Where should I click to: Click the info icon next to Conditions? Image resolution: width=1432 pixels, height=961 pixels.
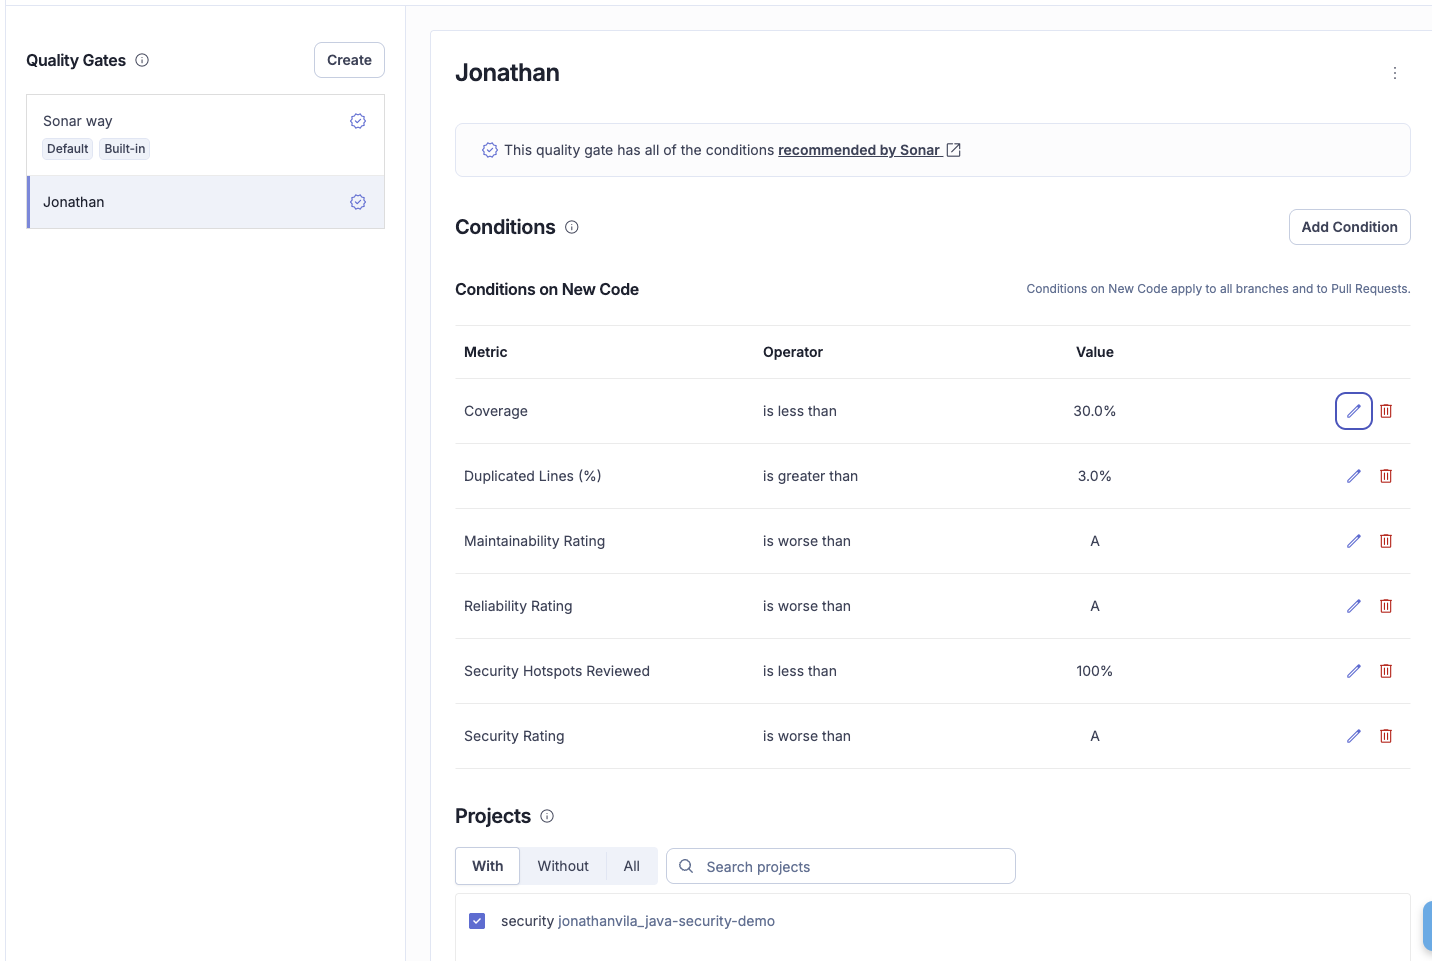[572, 227]
